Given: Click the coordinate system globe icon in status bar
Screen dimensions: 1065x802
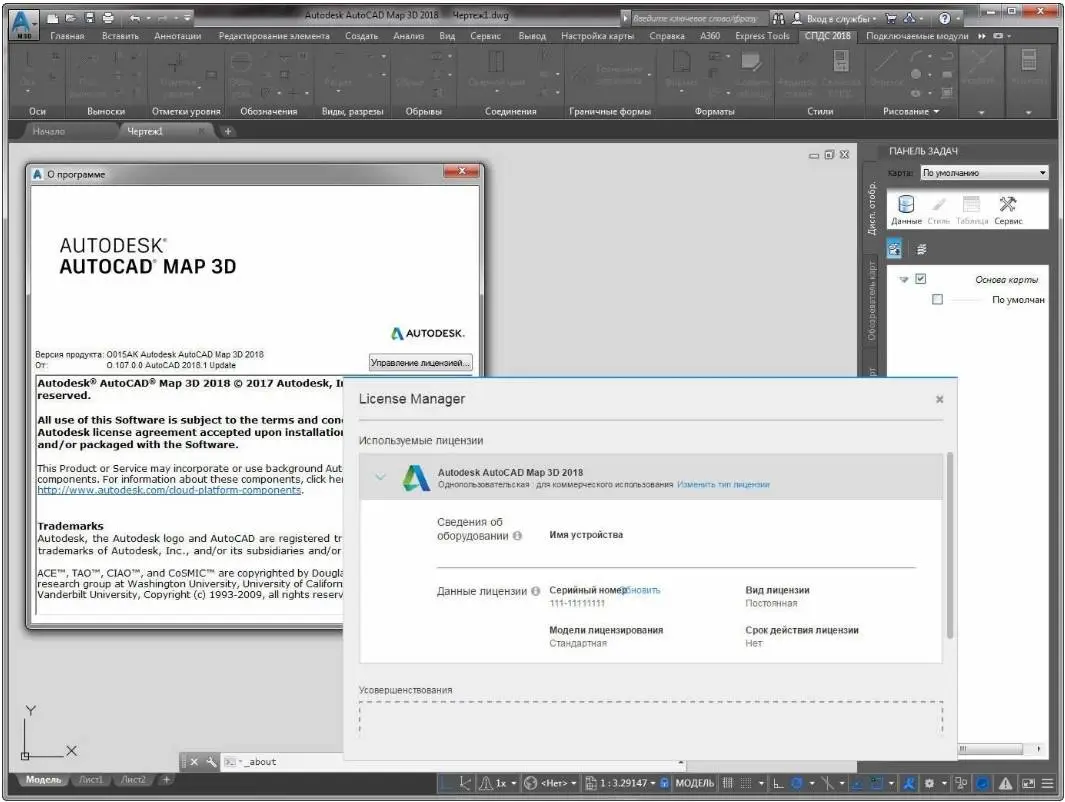Looking at the screenshot, I should pos(530,783).
